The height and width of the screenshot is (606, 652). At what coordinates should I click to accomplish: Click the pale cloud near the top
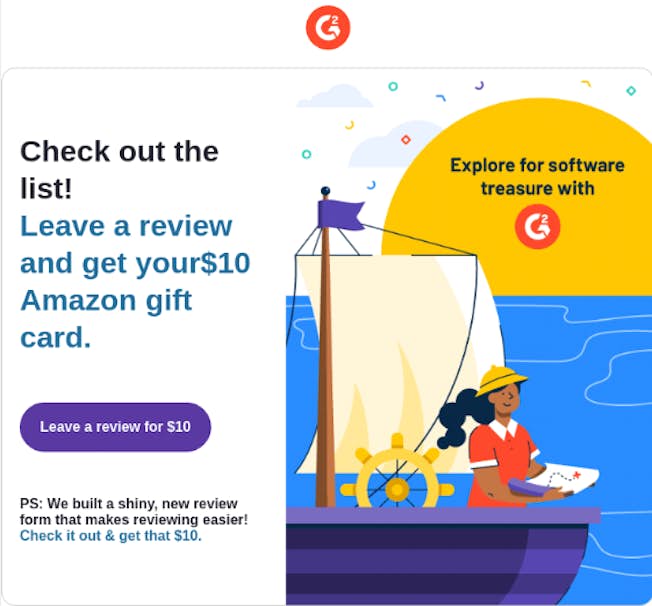click(335, 96)
